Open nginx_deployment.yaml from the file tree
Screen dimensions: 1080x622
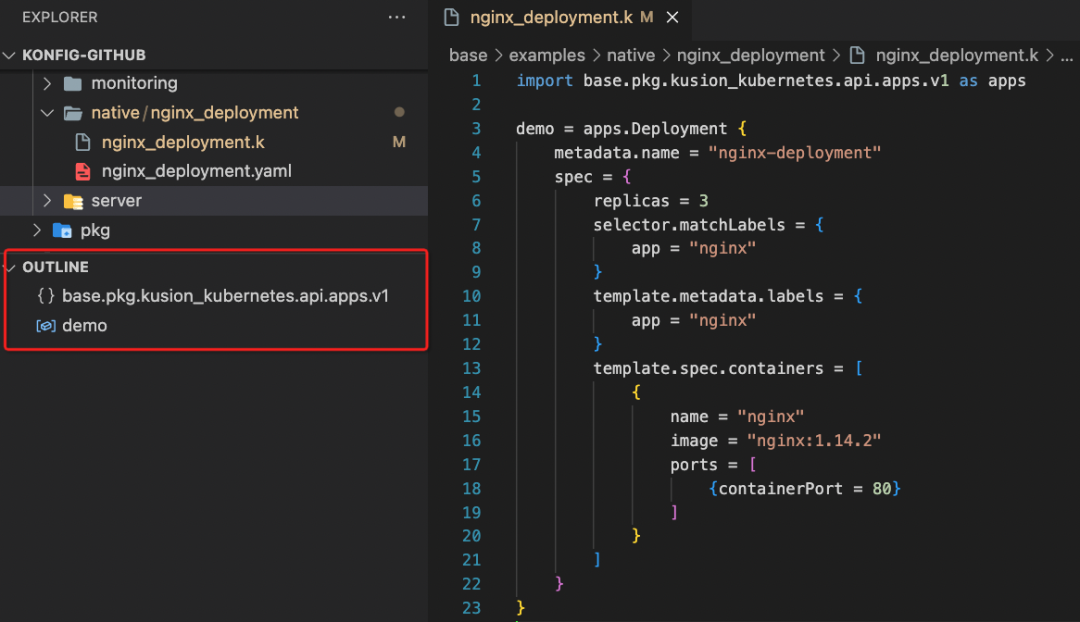tap(196, 171)
